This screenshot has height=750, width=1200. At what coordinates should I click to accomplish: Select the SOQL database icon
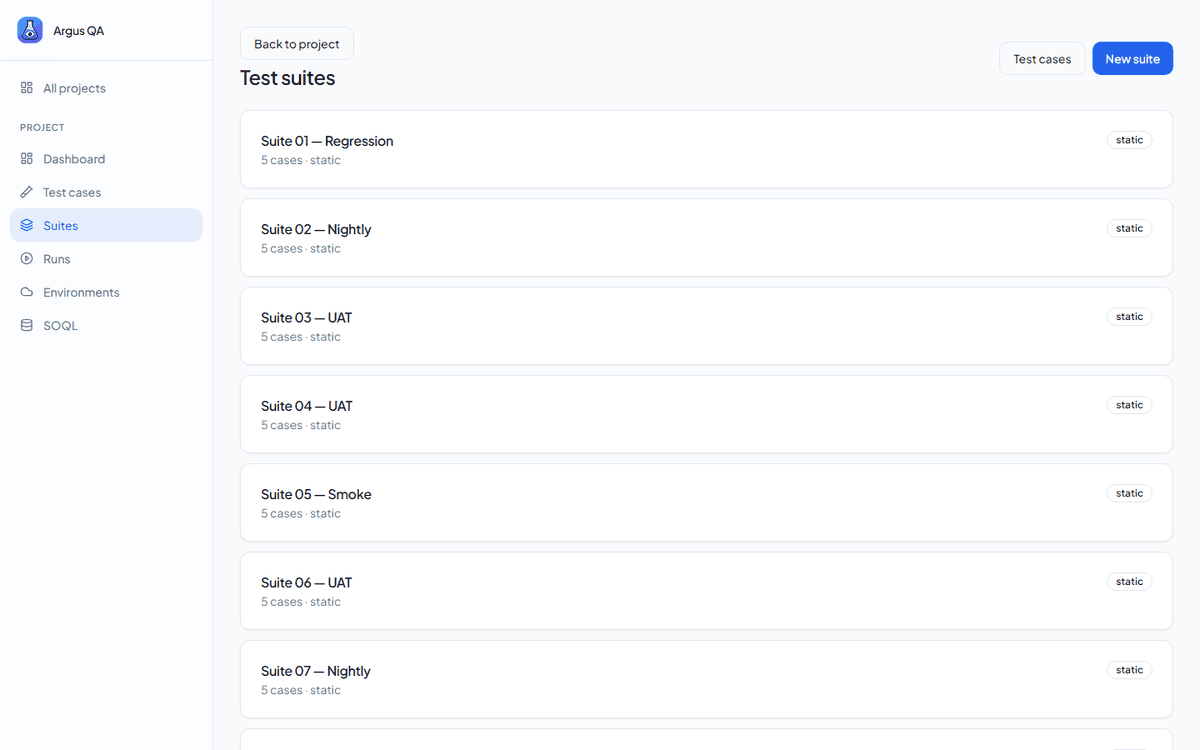(27, 325)
